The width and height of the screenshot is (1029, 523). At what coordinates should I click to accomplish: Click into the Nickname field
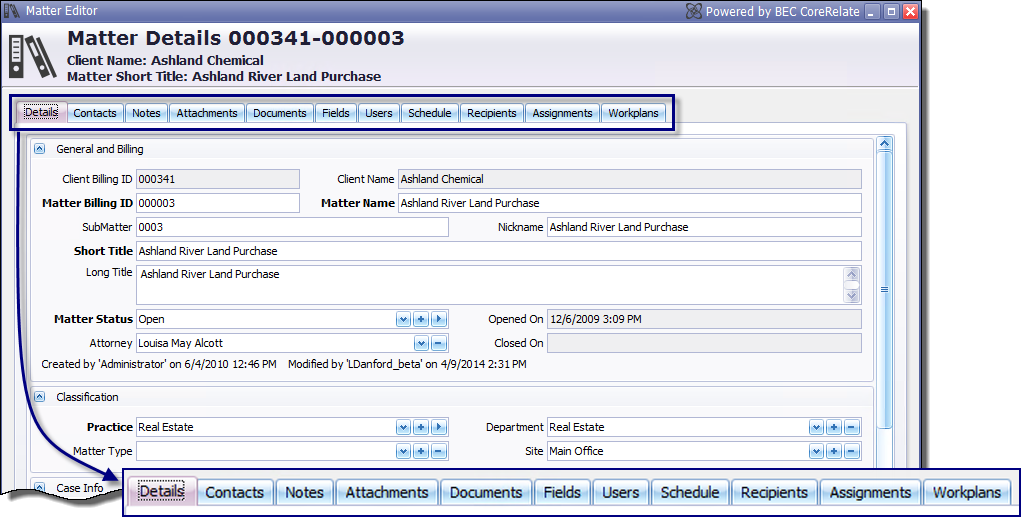coord(704,227)
